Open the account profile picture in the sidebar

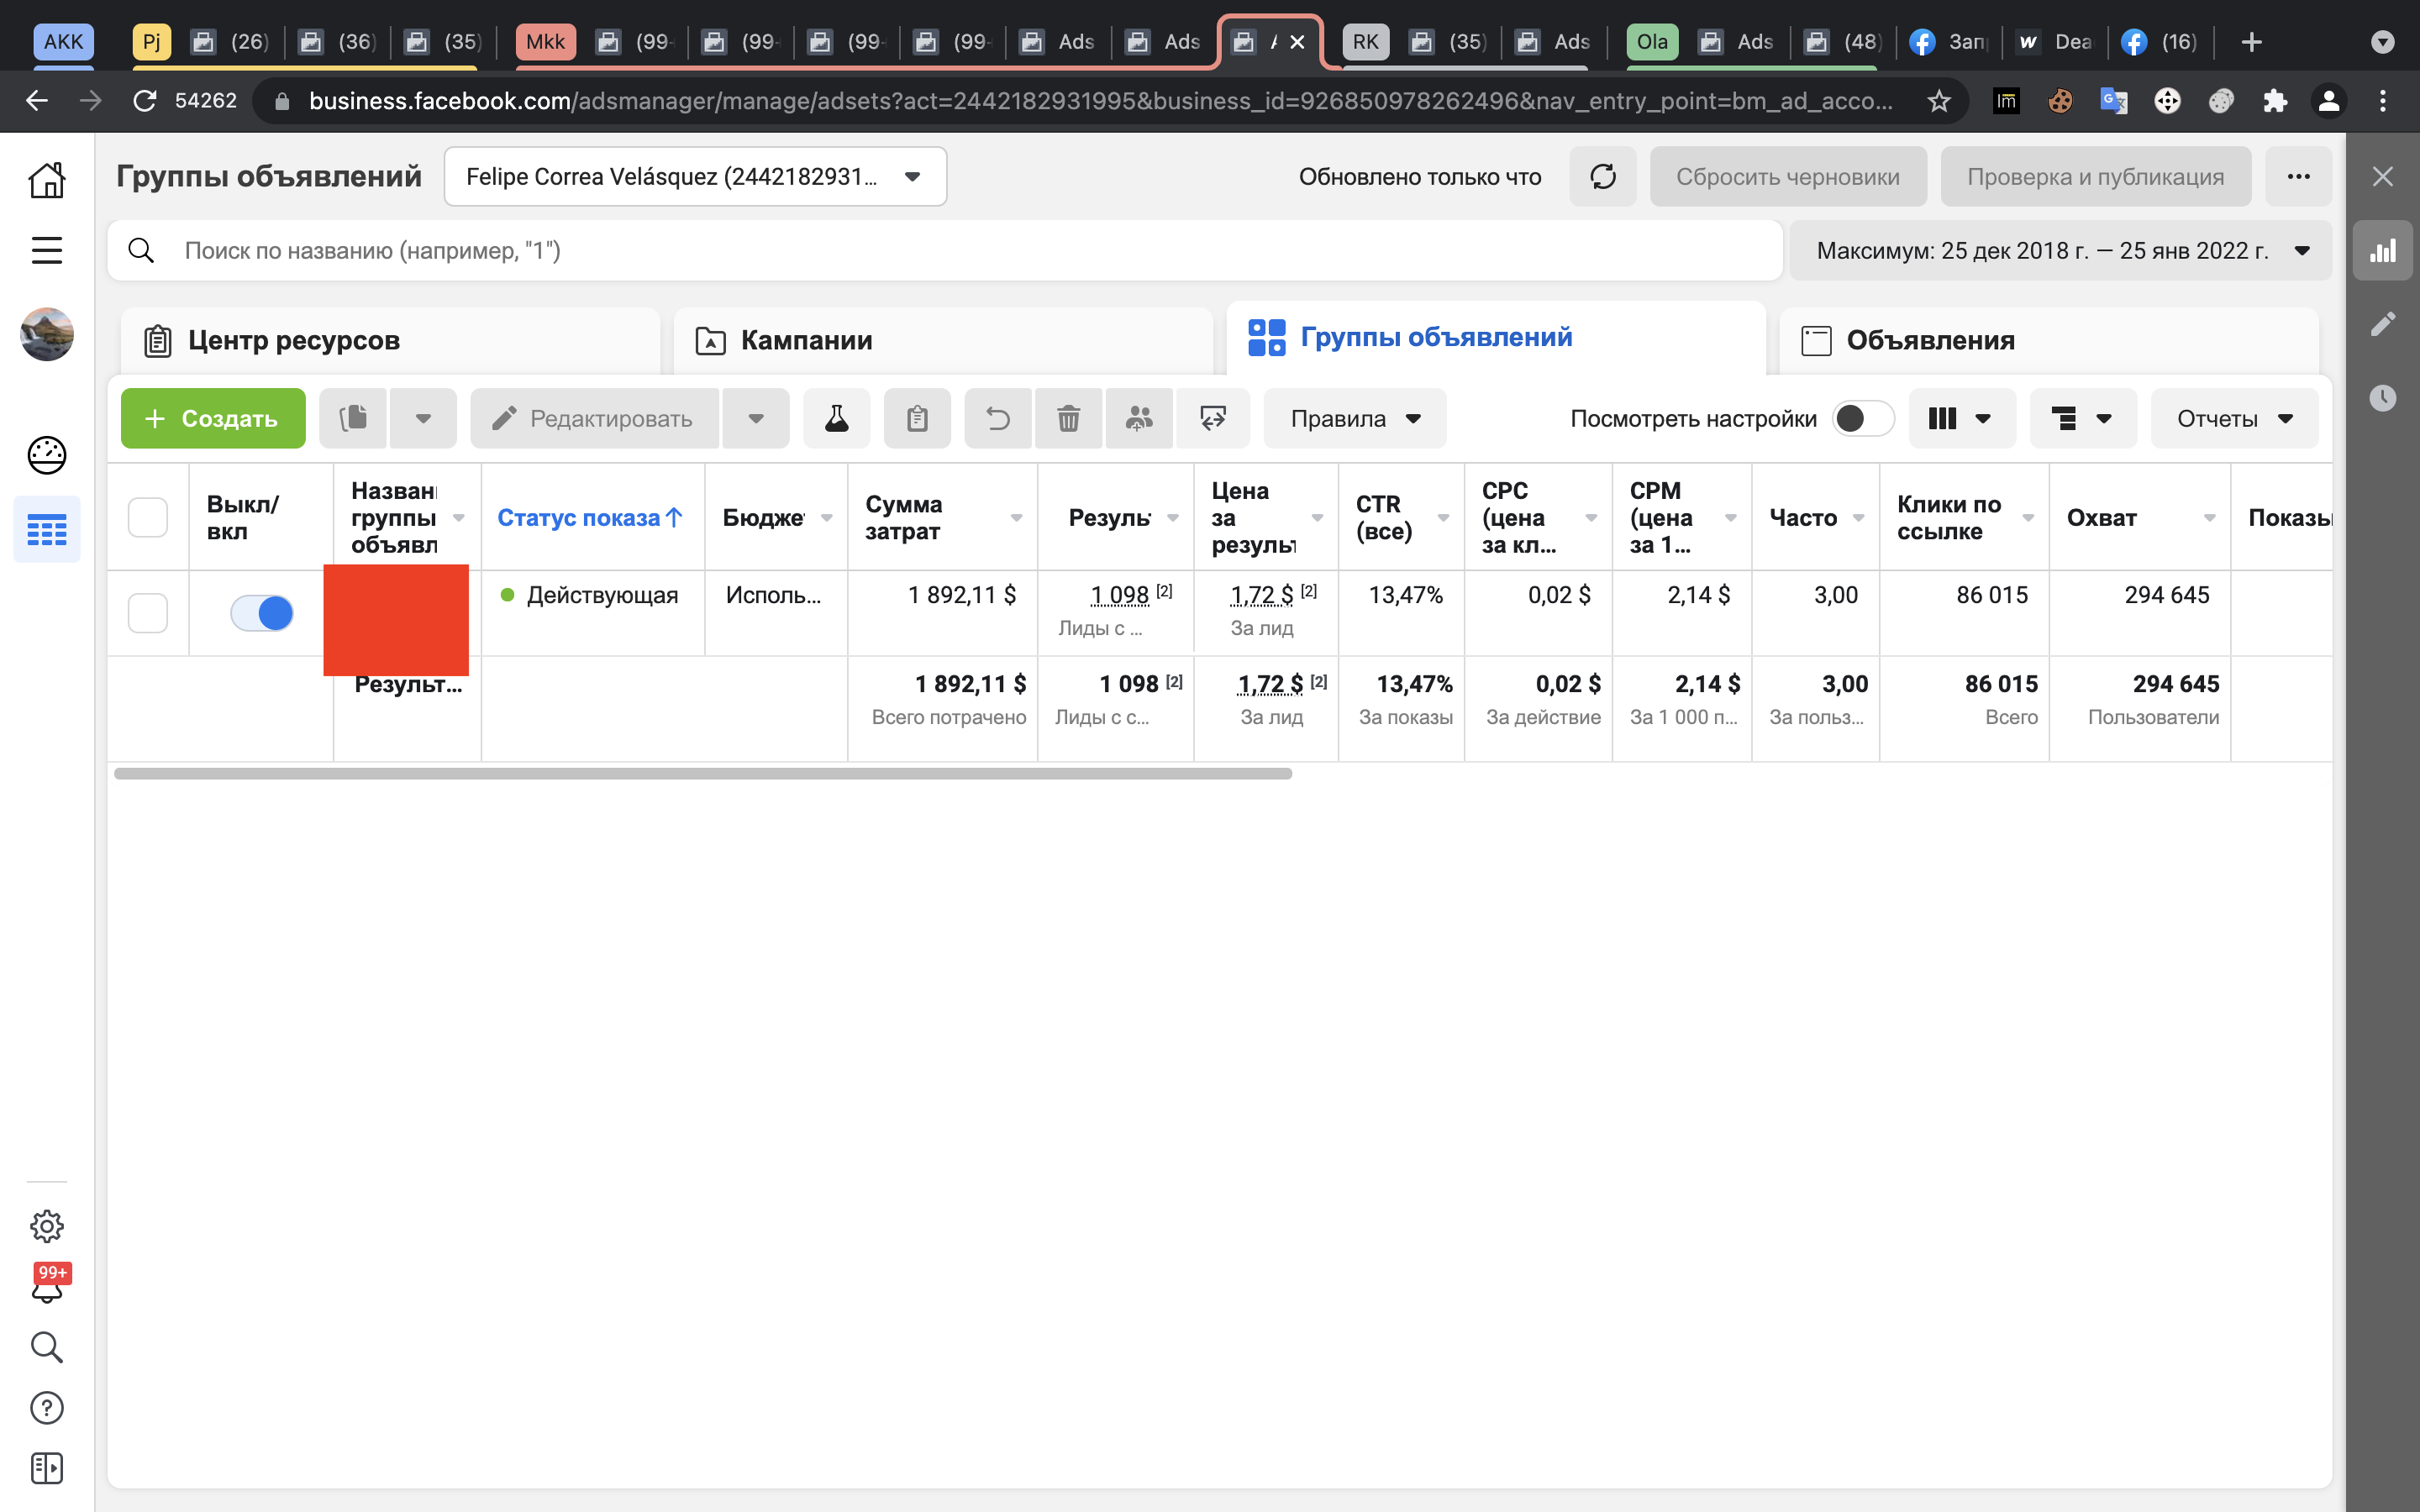[x=47, y=334]
